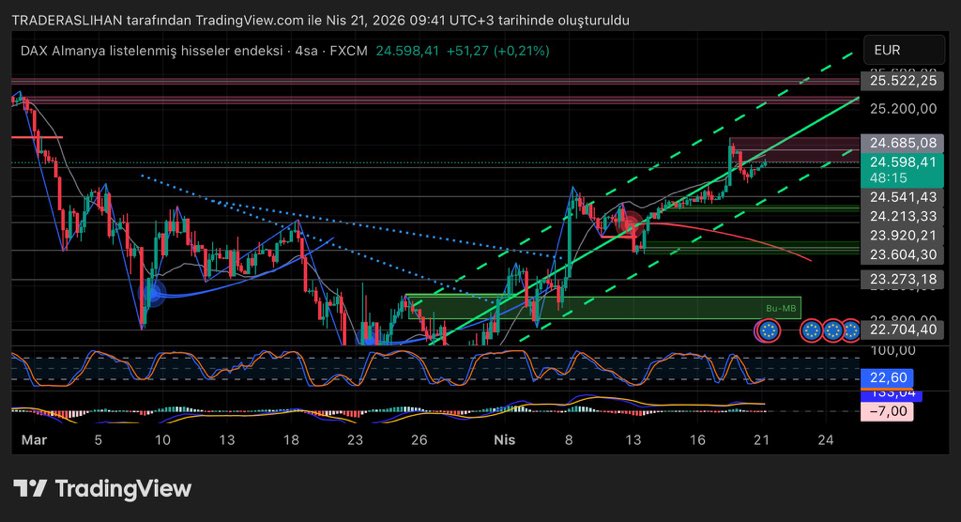Click the MACD value label −7,00
This screenshot has width=961, height=522.
887,411
